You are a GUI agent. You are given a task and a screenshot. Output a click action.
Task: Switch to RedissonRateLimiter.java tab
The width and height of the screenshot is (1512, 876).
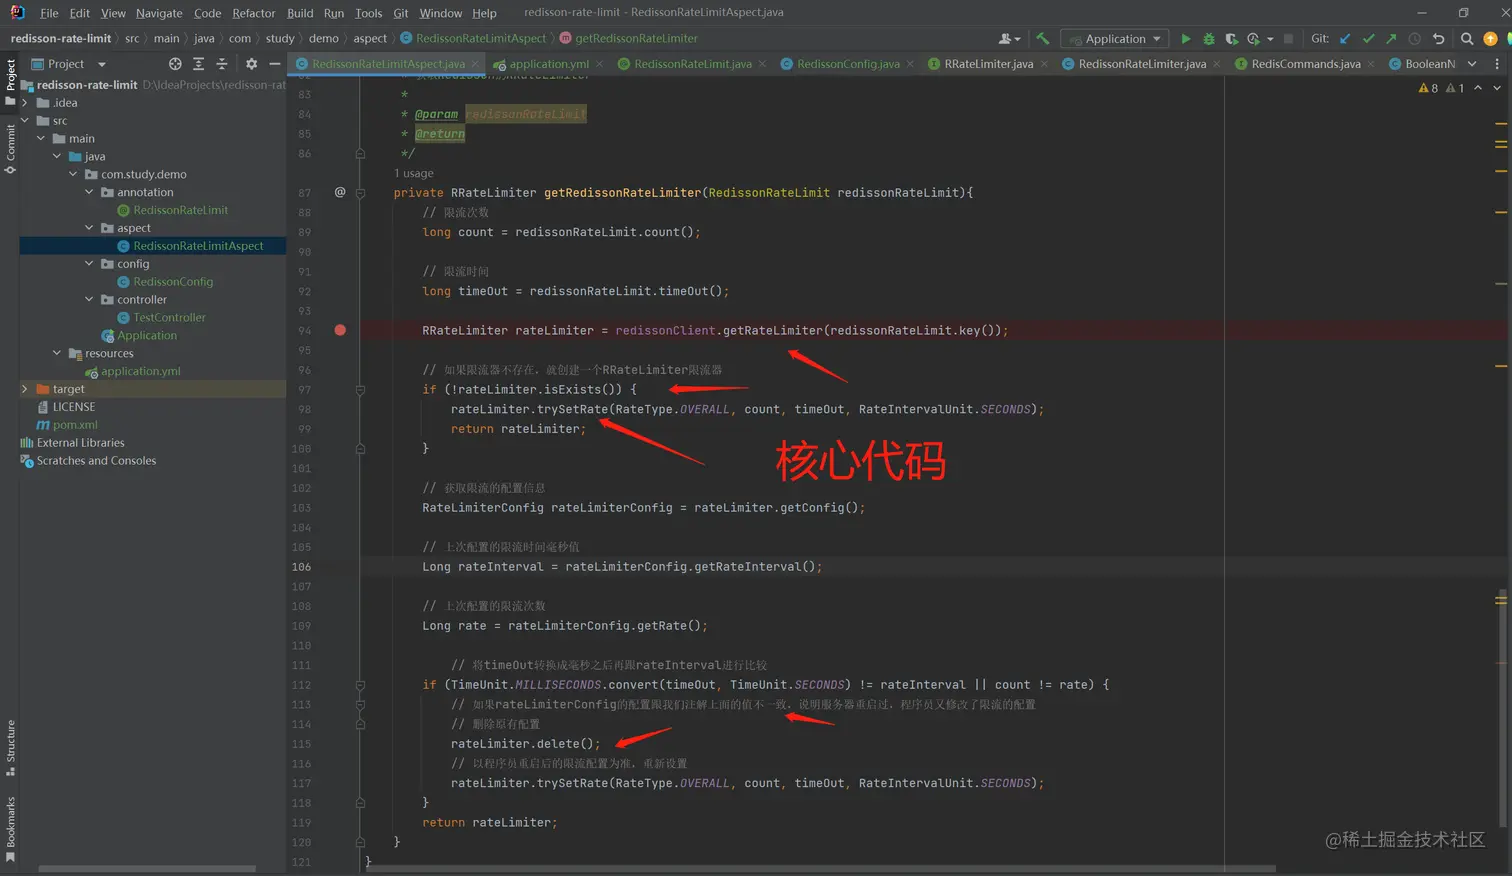point(1142,64)
